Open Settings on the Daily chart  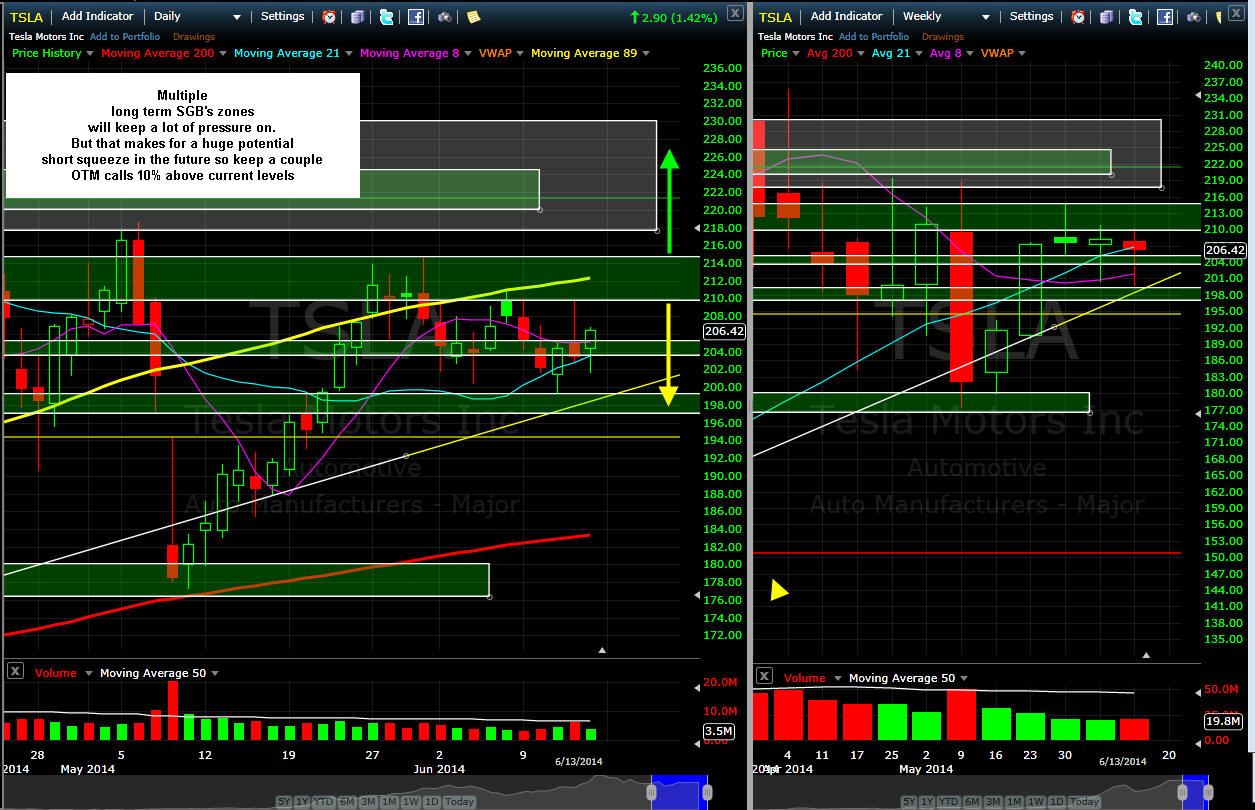[283, 16]
